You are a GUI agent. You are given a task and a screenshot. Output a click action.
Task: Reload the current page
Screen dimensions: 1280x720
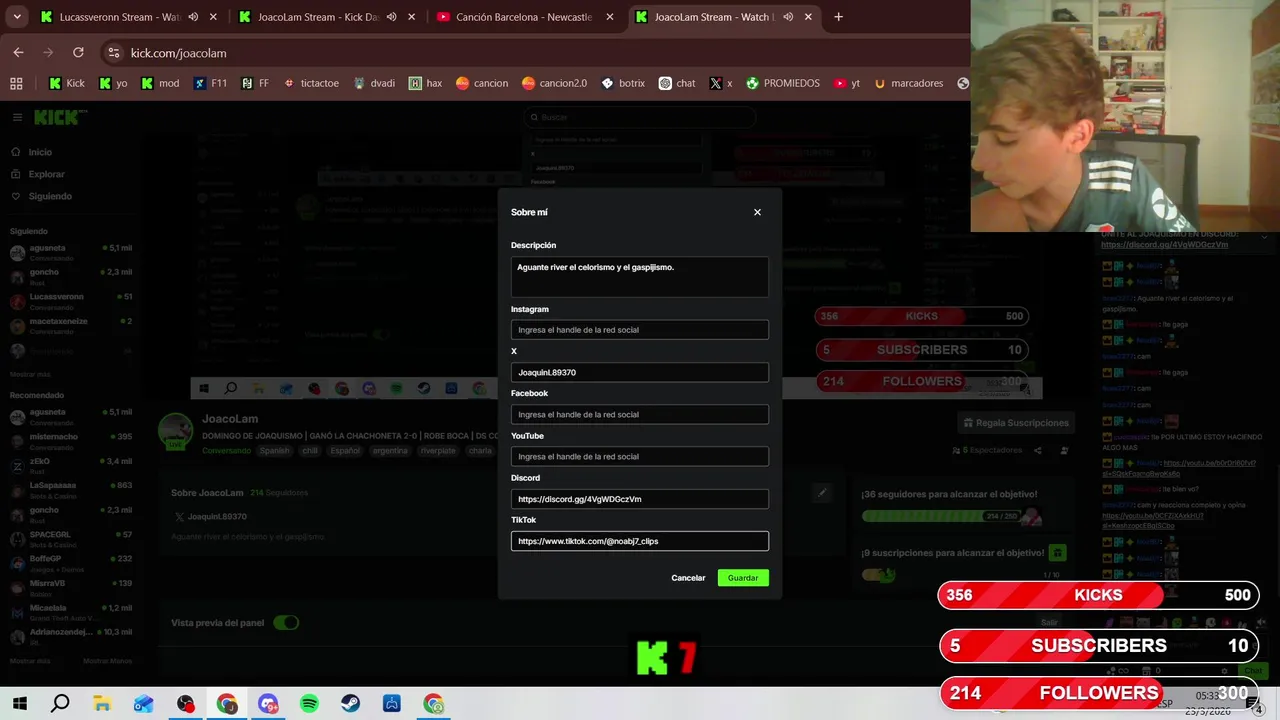(x=78, y=52)
